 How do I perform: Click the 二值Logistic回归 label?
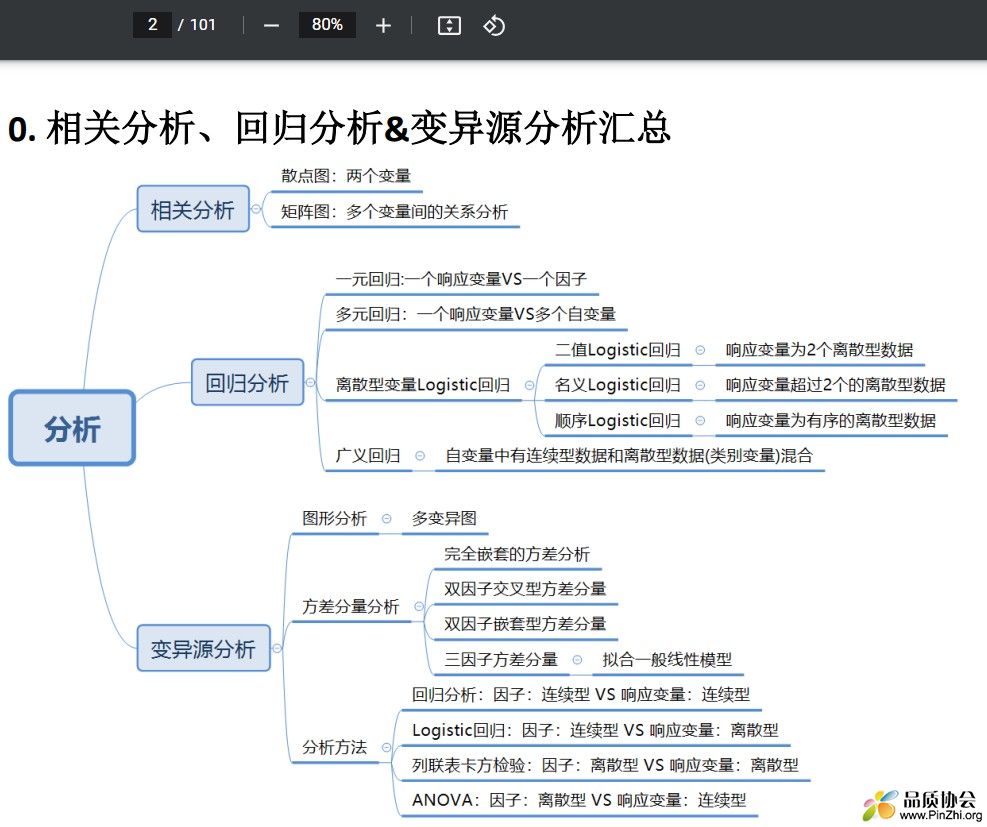click(618, 350)
